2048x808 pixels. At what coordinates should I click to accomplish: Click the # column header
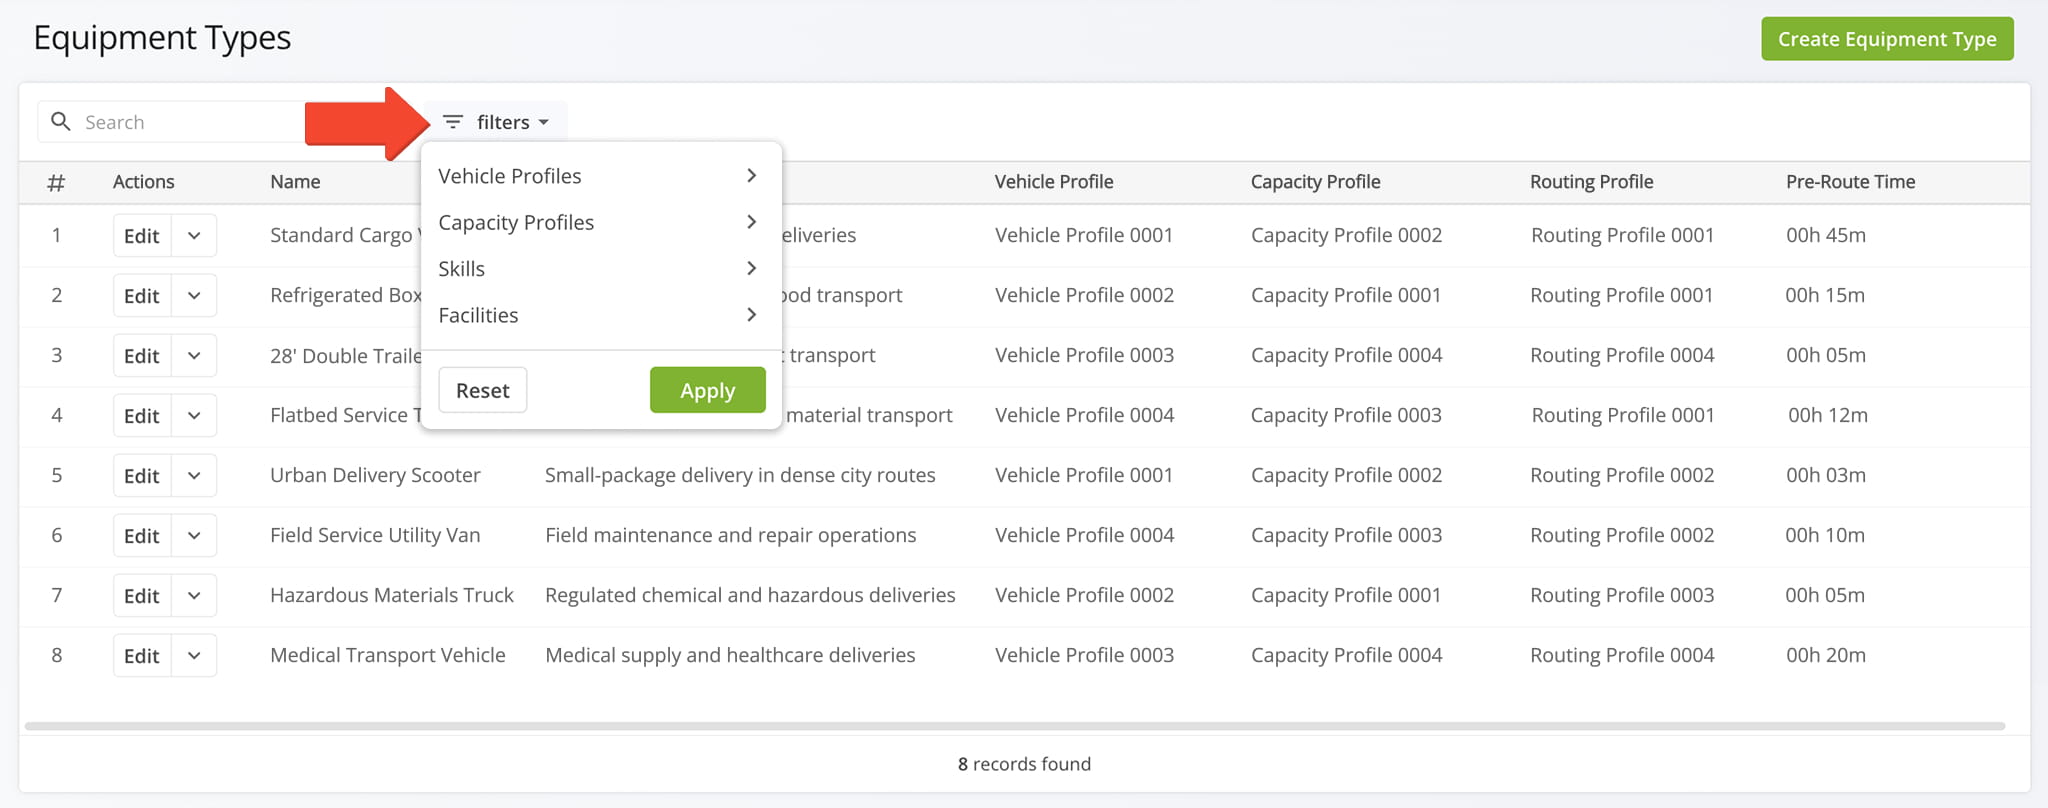click(56, 182)
